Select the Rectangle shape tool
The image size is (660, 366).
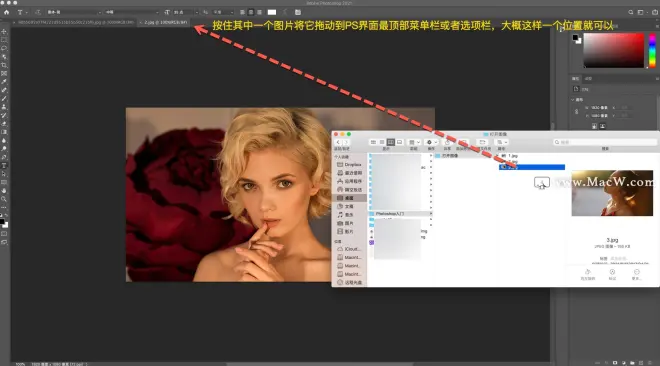point(4,182)
